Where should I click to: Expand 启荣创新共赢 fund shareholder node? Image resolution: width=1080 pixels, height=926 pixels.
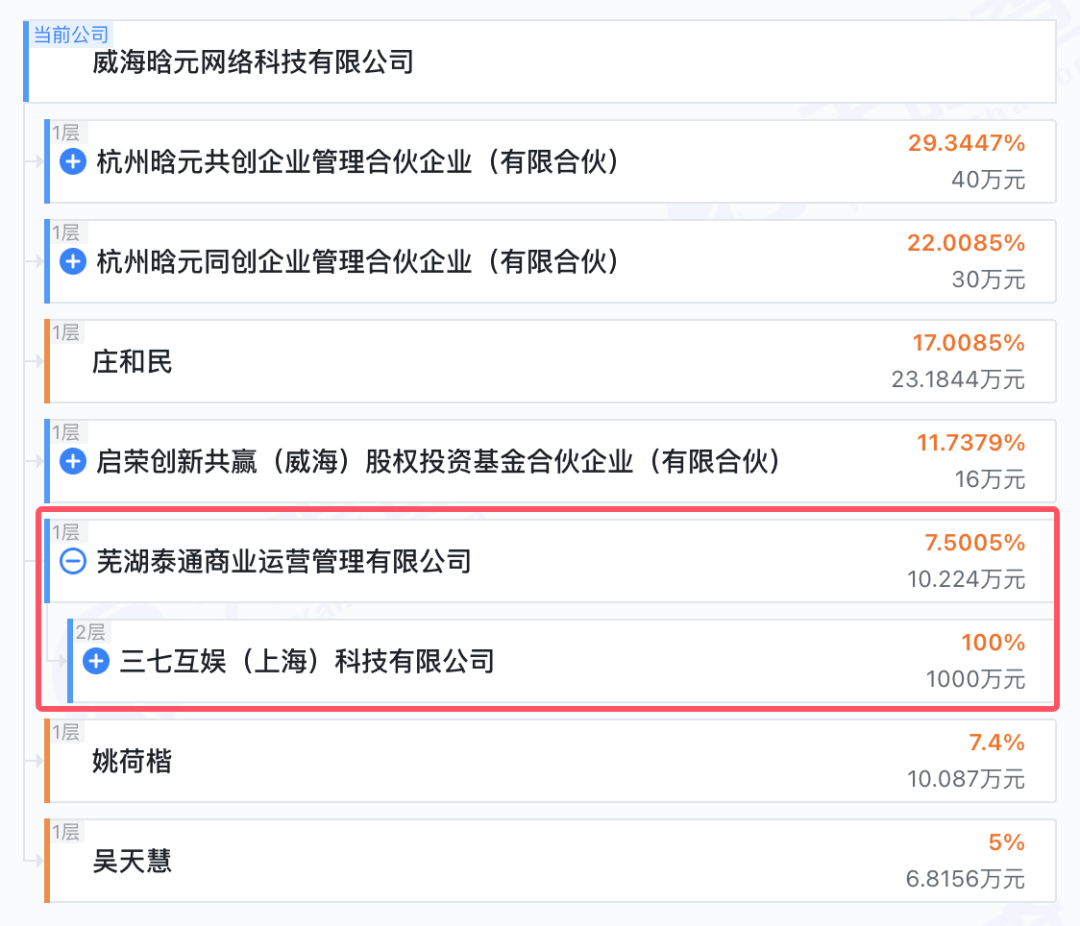(x=73, y=462)
